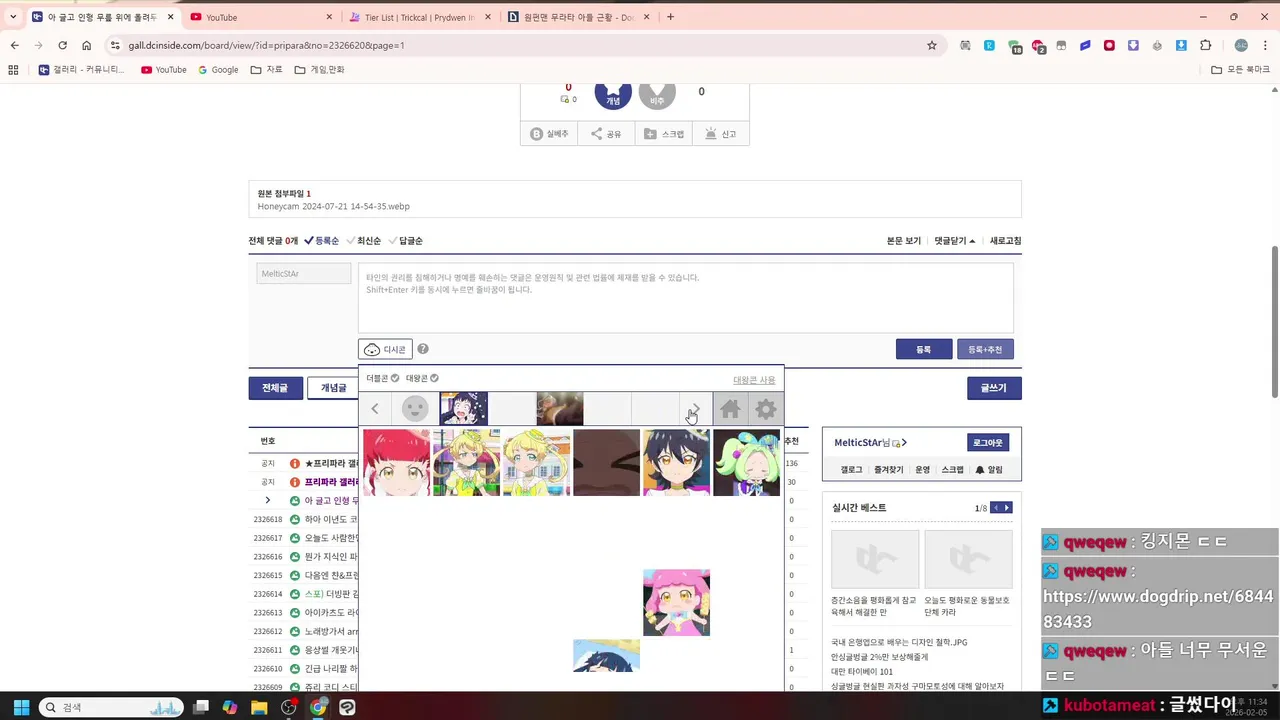Viewport: 1280px width, 720px height.
Task: Open the 갤로그 link
Action: click(851, 469)
